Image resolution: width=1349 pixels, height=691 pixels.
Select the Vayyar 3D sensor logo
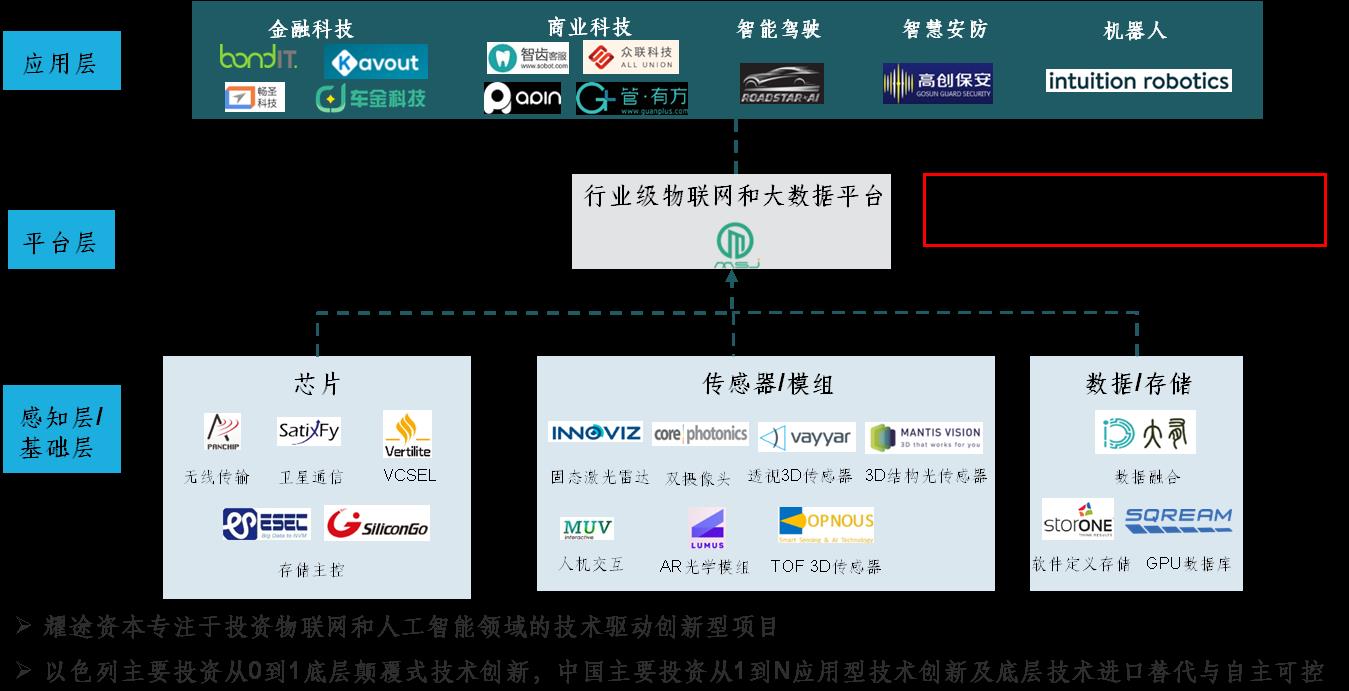click(805, 436)
